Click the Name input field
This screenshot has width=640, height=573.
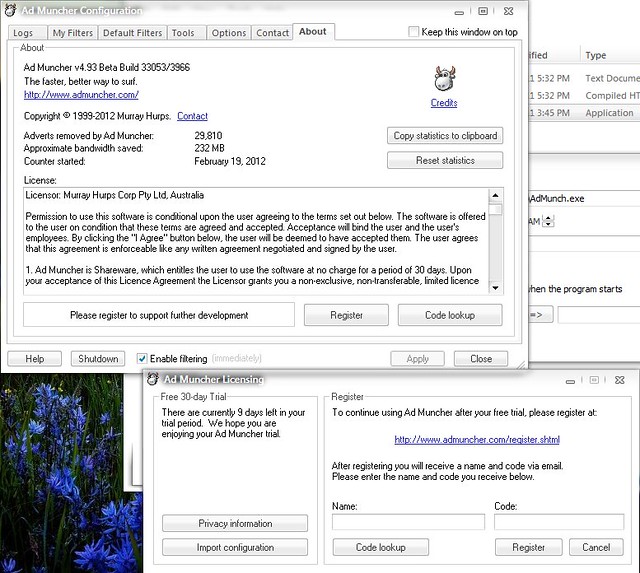click(408, 522)
